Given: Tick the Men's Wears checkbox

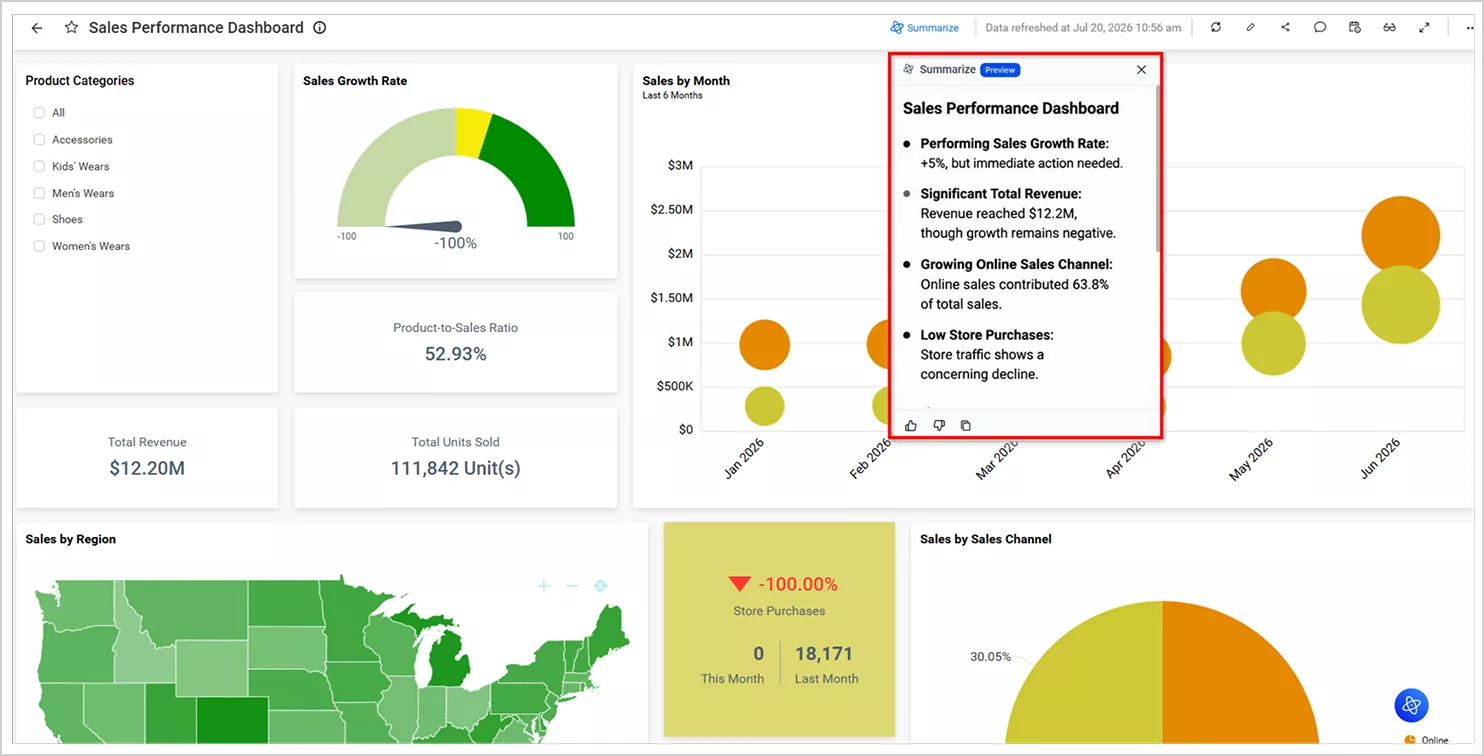Looking at the screenshot, I should coord(39,193).
